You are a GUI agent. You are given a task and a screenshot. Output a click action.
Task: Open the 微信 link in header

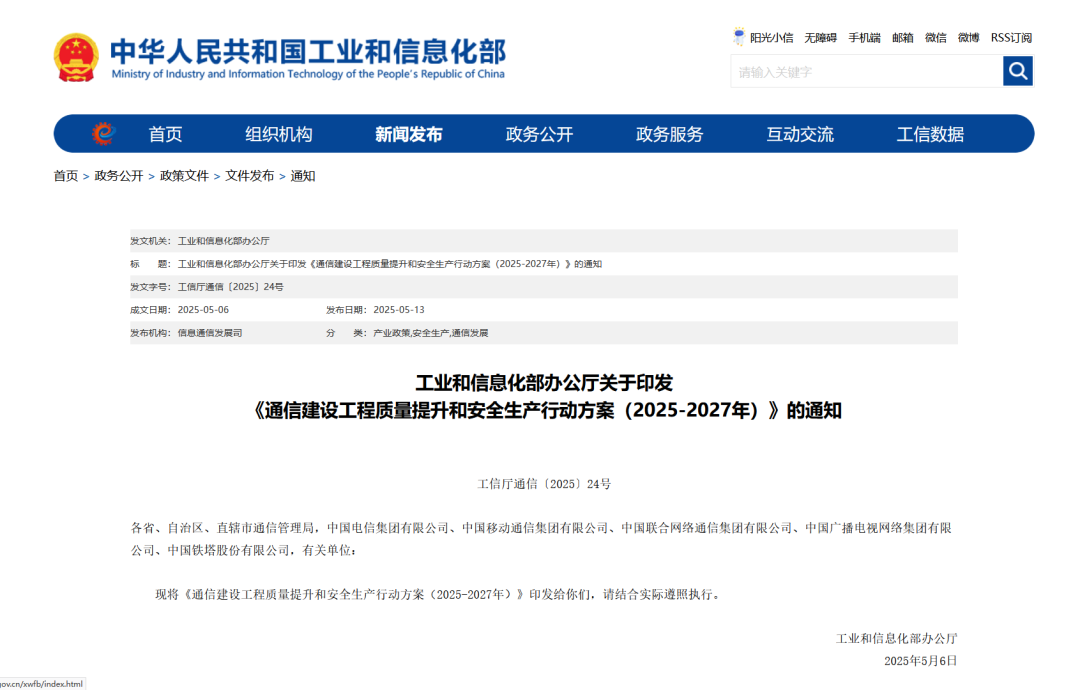coord(935,38)
